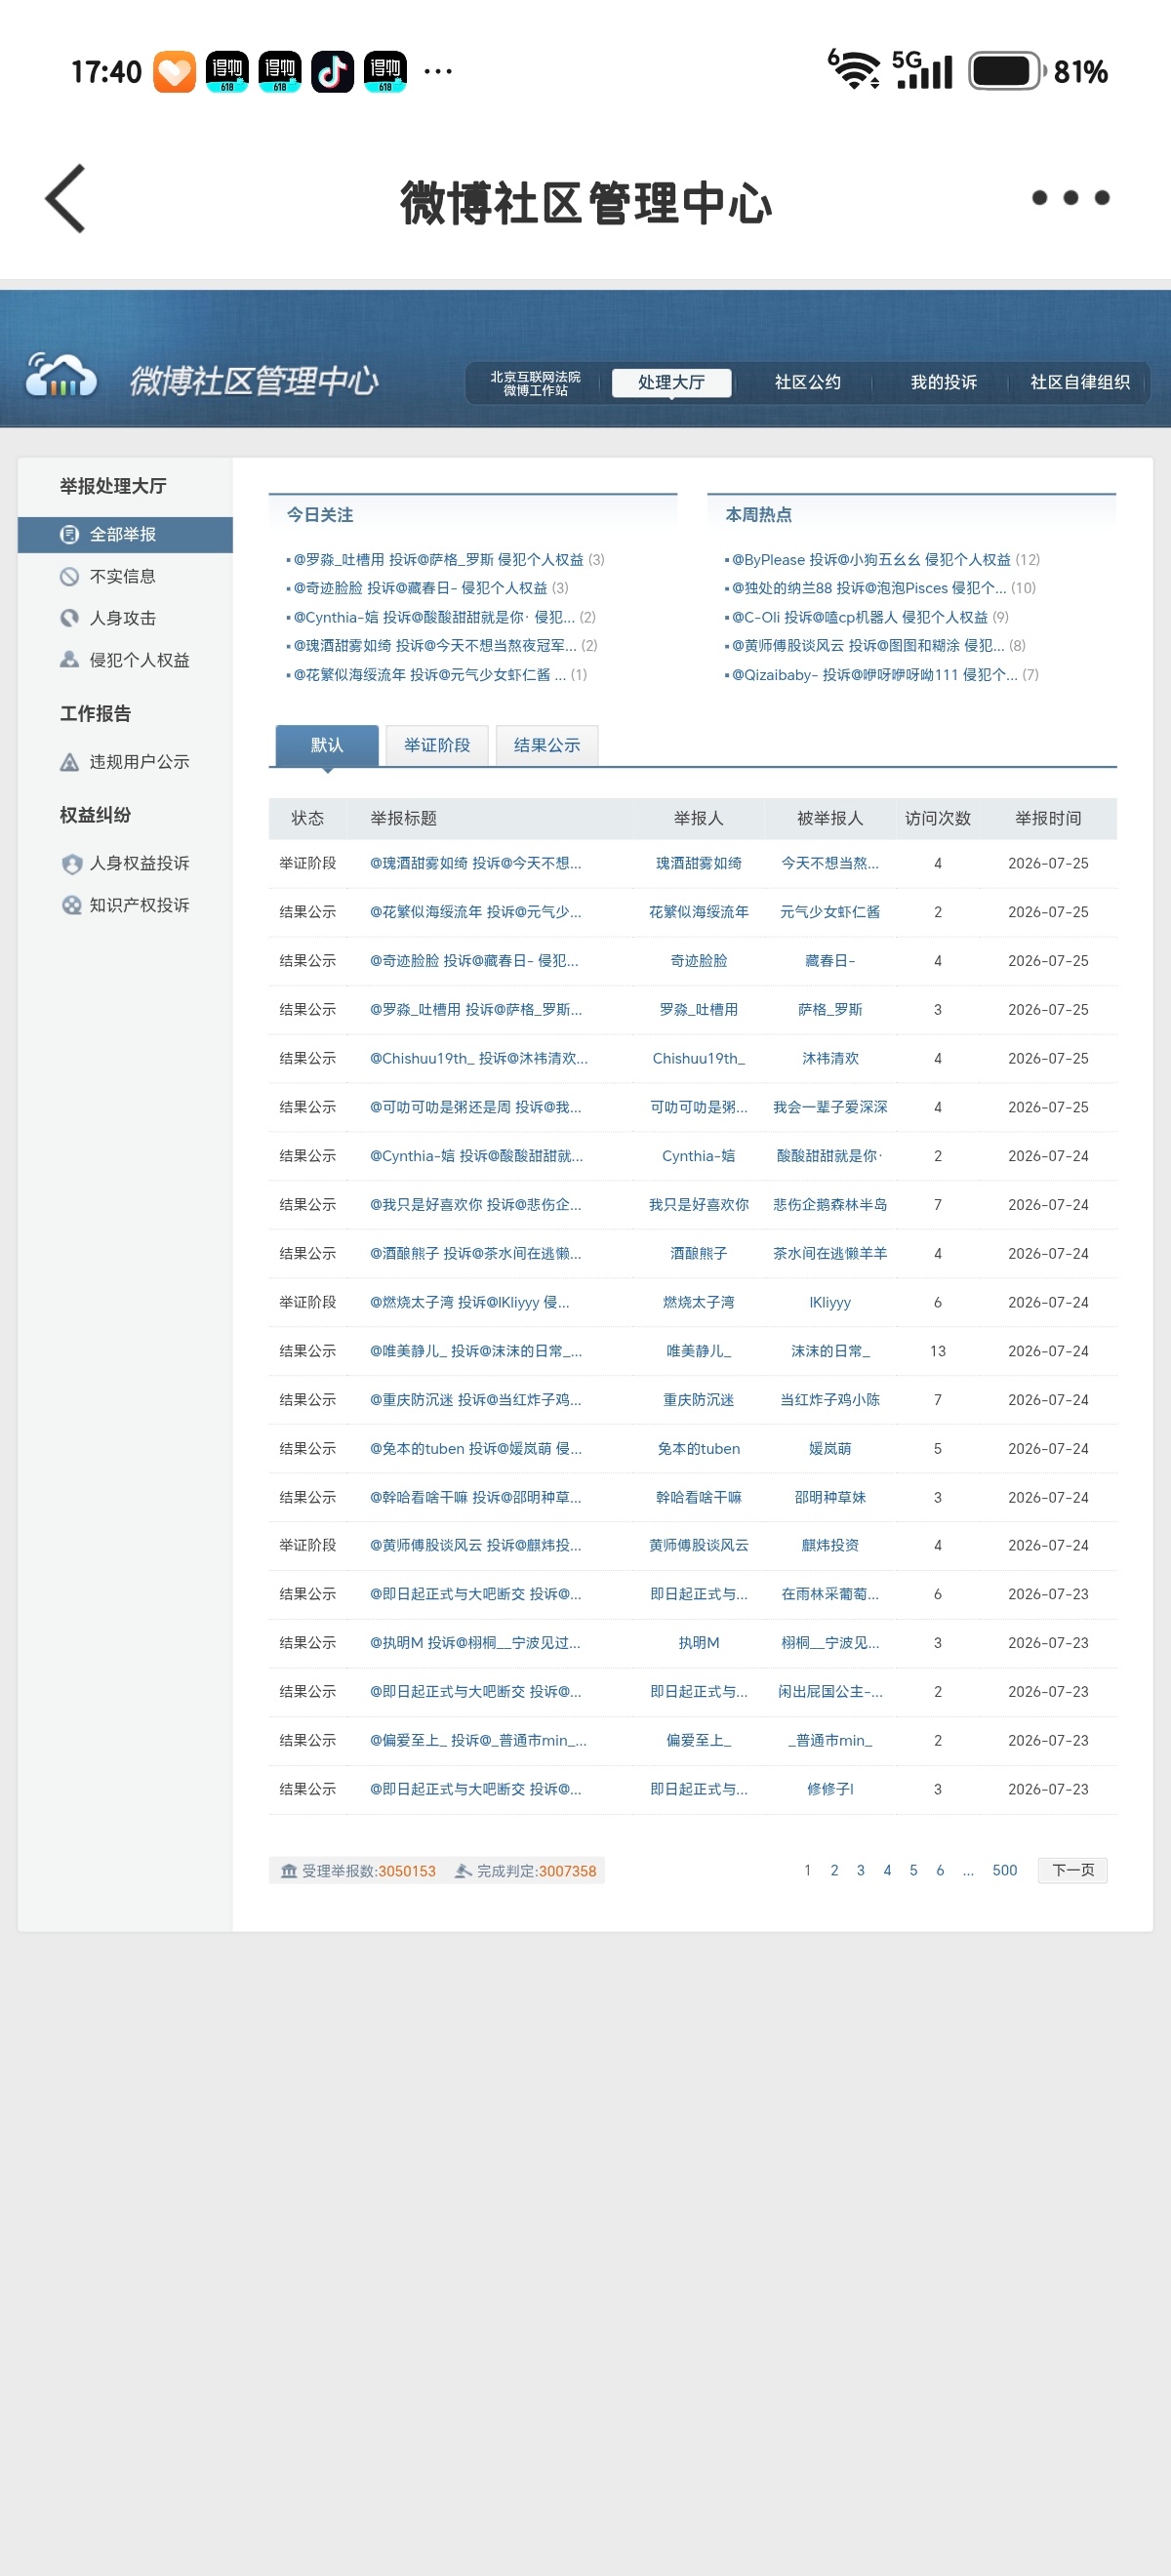The height and width of the screenshot is (2576, 1171).
Task: Open 今日关注 item @罗淼_吐槽用 投诉@萨格_罗斯
Action: tap(438, 560)
